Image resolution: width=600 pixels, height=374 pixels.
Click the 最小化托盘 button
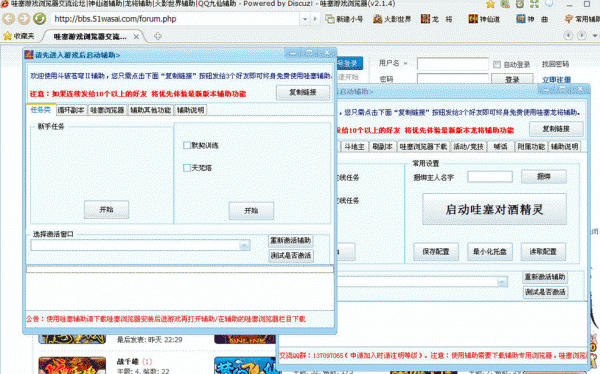(490, 252)
